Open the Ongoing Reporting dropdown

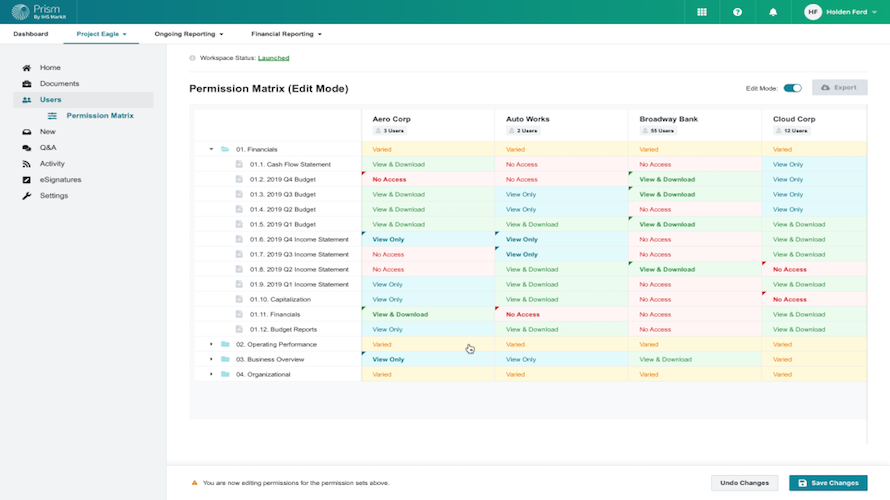click(x=189, y=34)
